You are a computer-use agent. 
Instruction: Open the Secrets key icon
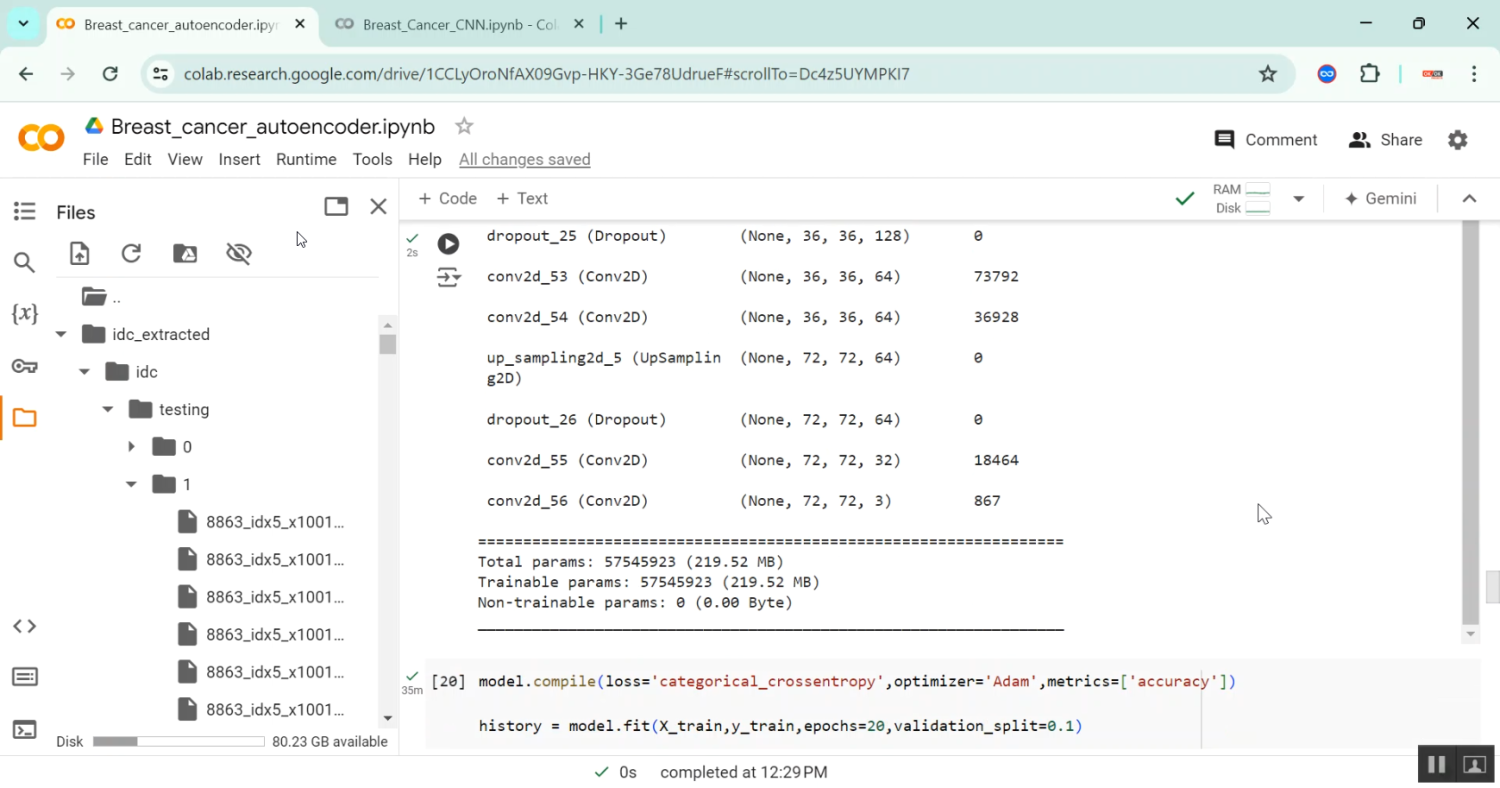(x=24, y=366)
